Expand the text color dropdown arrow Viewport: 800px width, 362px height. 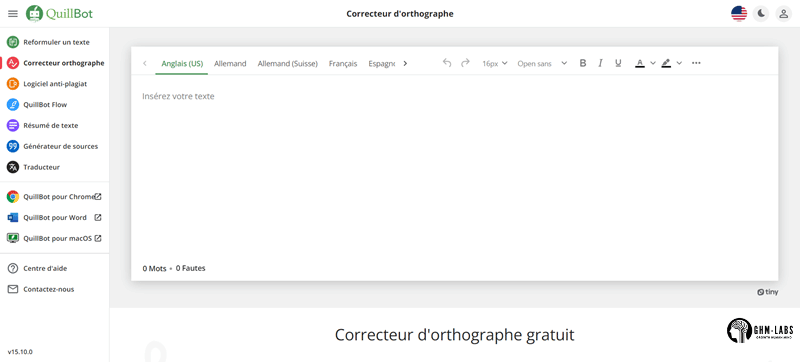tap(653, 63)
